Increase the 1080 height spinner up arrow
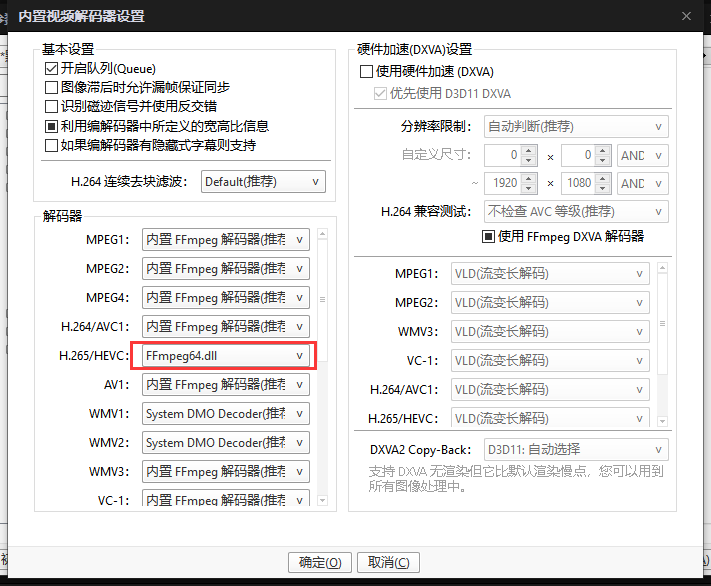Viewport: 711px width, 586px height. coord(603,178)
